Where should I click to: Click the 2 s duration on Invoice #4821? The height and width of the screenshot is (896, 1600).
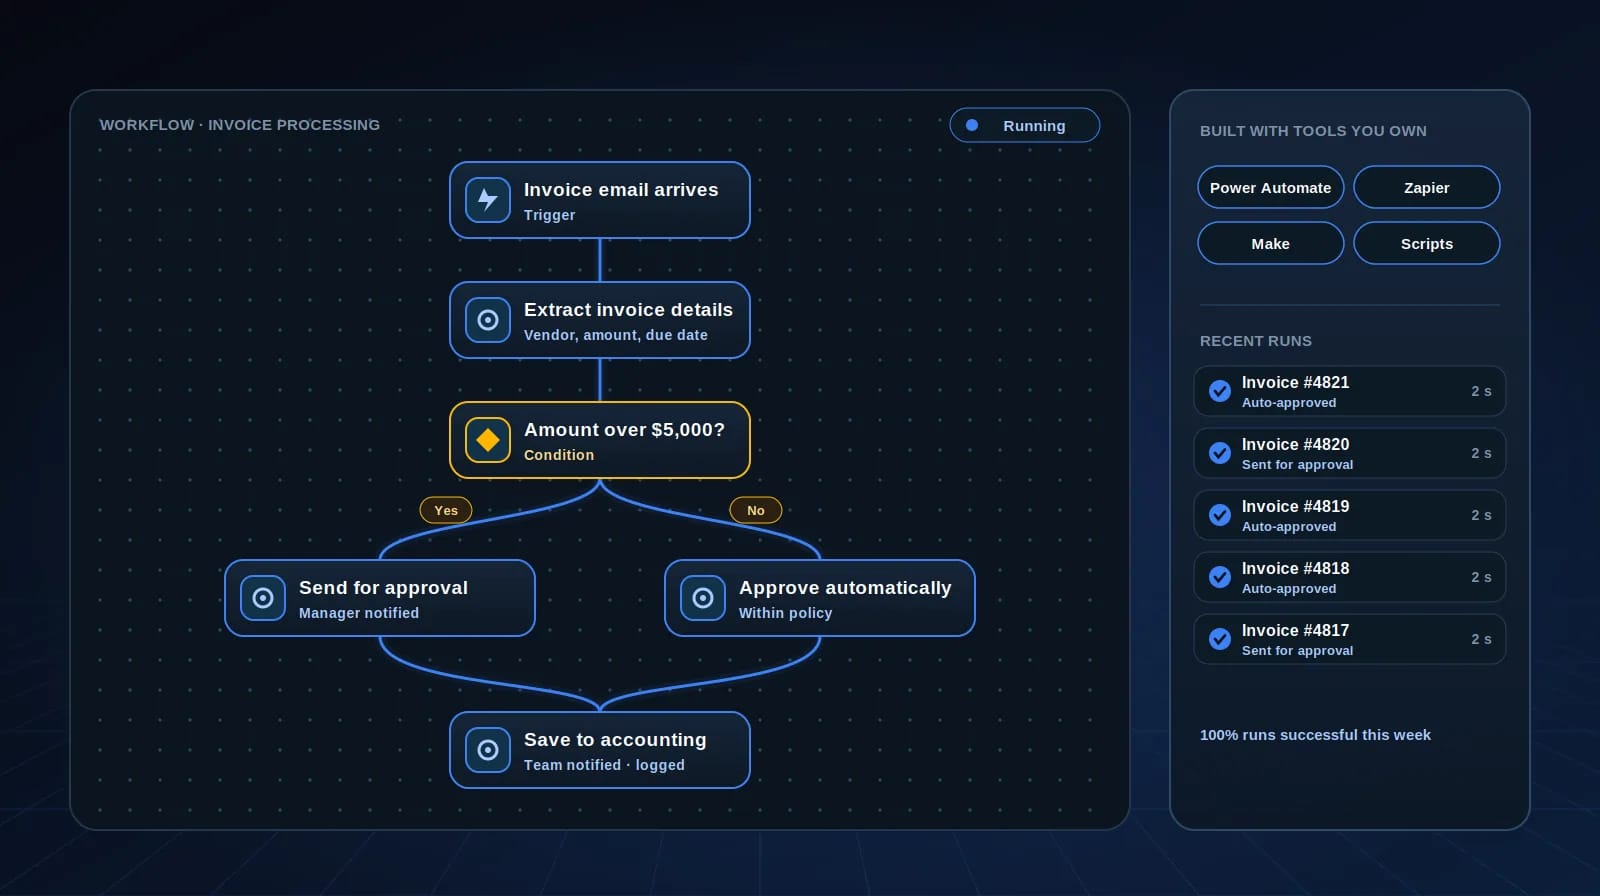(1481, 391)
